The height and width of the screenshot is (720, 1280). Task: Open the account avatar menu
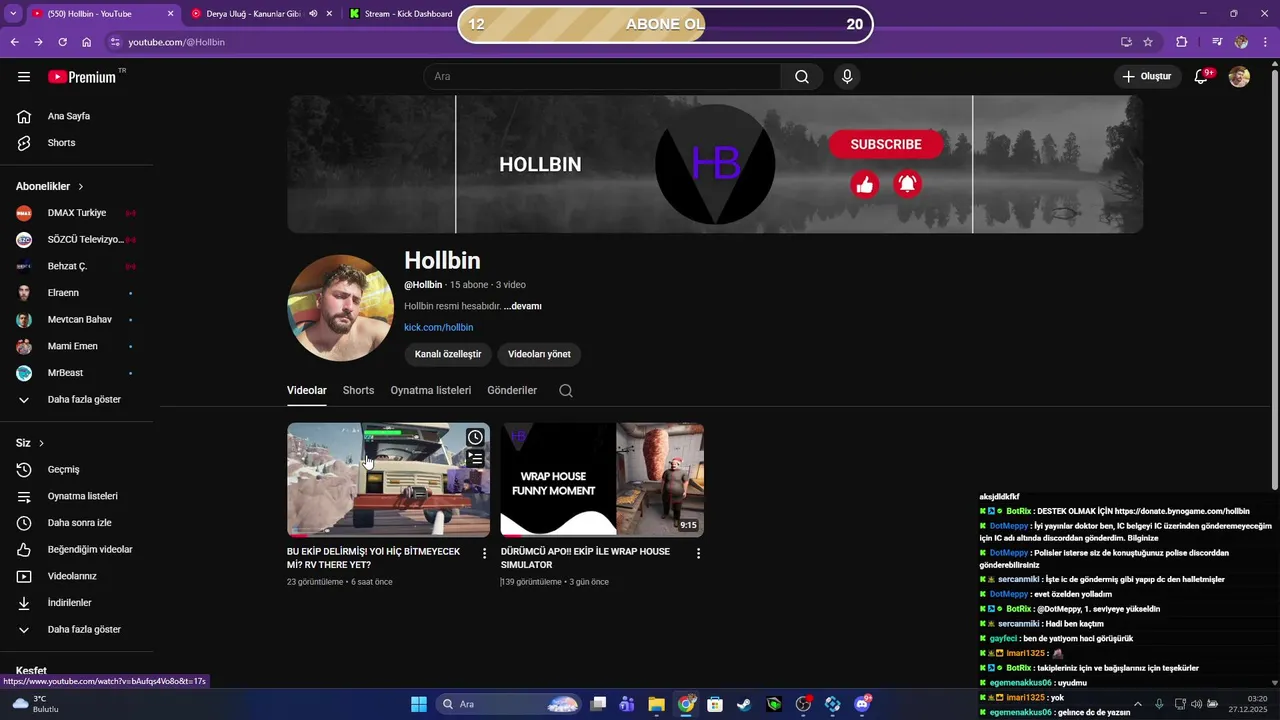point(1239,77)
